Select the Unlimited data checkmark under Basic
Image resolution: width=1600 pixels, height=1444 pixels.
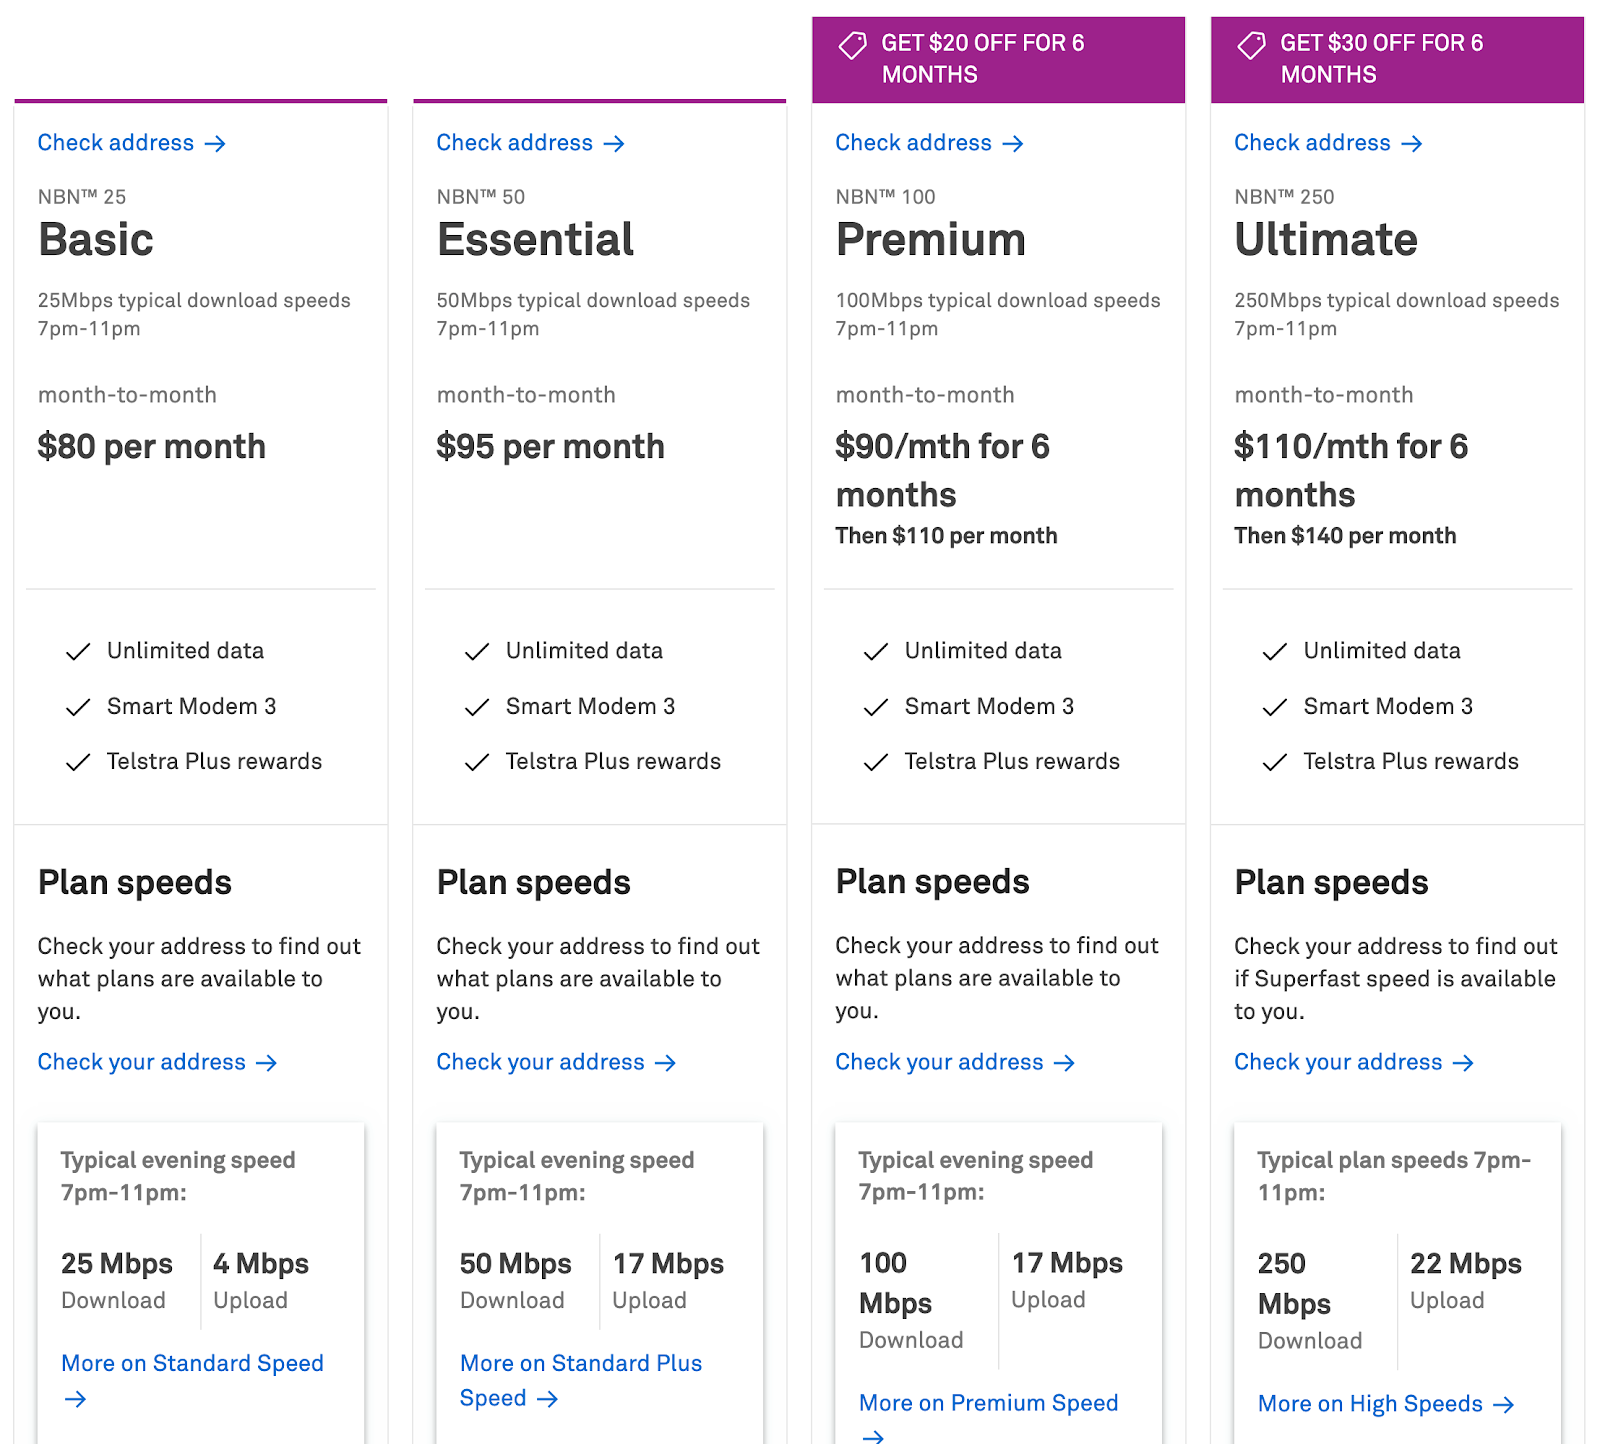(78, 651)
